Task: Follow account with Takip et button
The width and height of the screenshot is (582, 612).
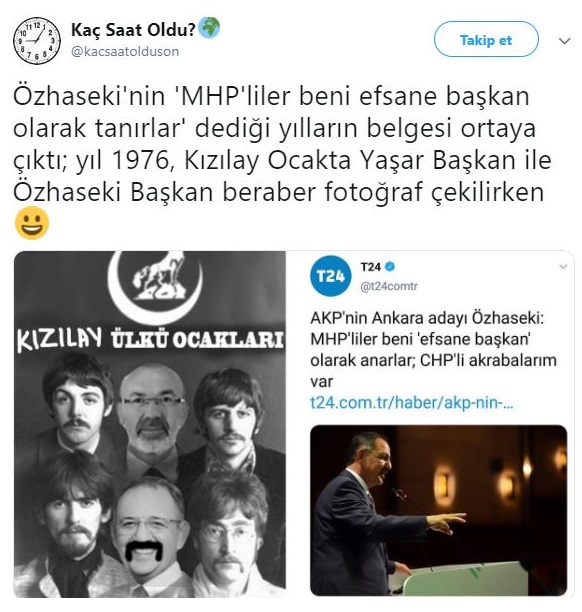Action: (486, 39)
